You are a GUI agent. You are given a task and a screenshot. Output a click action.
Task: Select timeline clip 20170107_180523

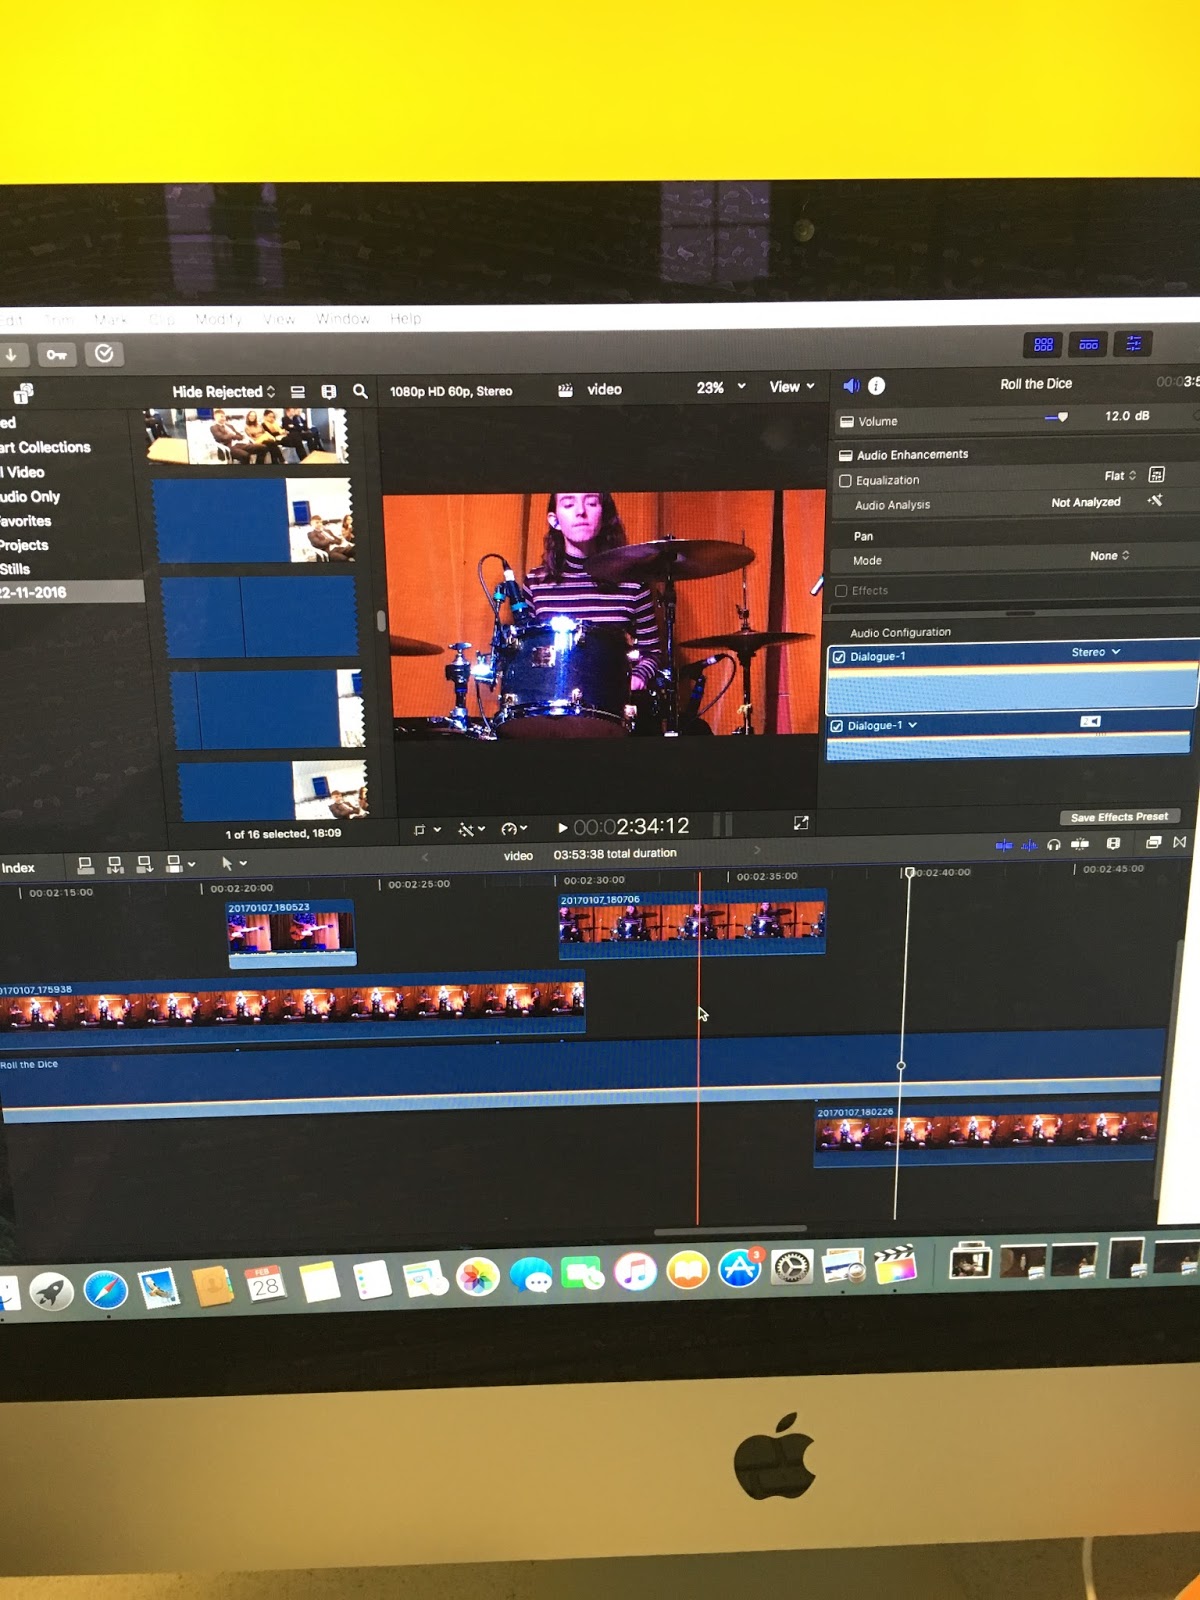291,934
